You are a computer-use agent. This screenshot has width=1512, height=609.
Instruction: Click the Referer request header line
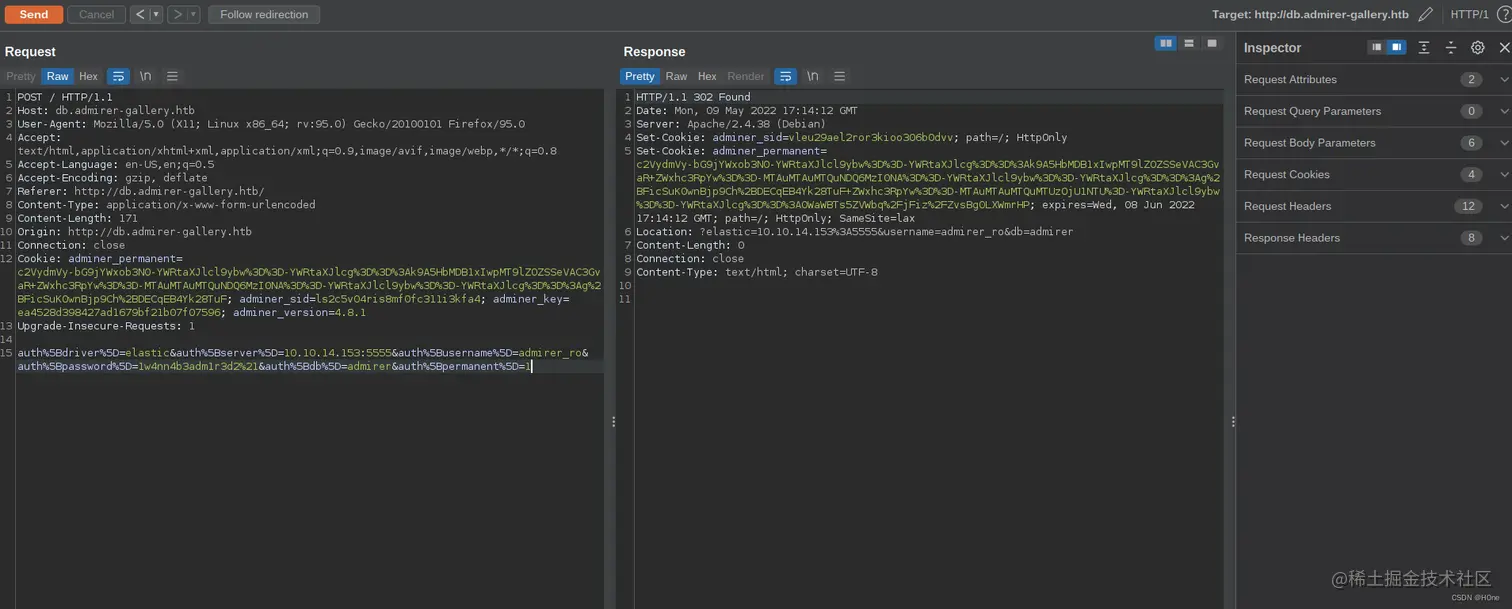141,191
